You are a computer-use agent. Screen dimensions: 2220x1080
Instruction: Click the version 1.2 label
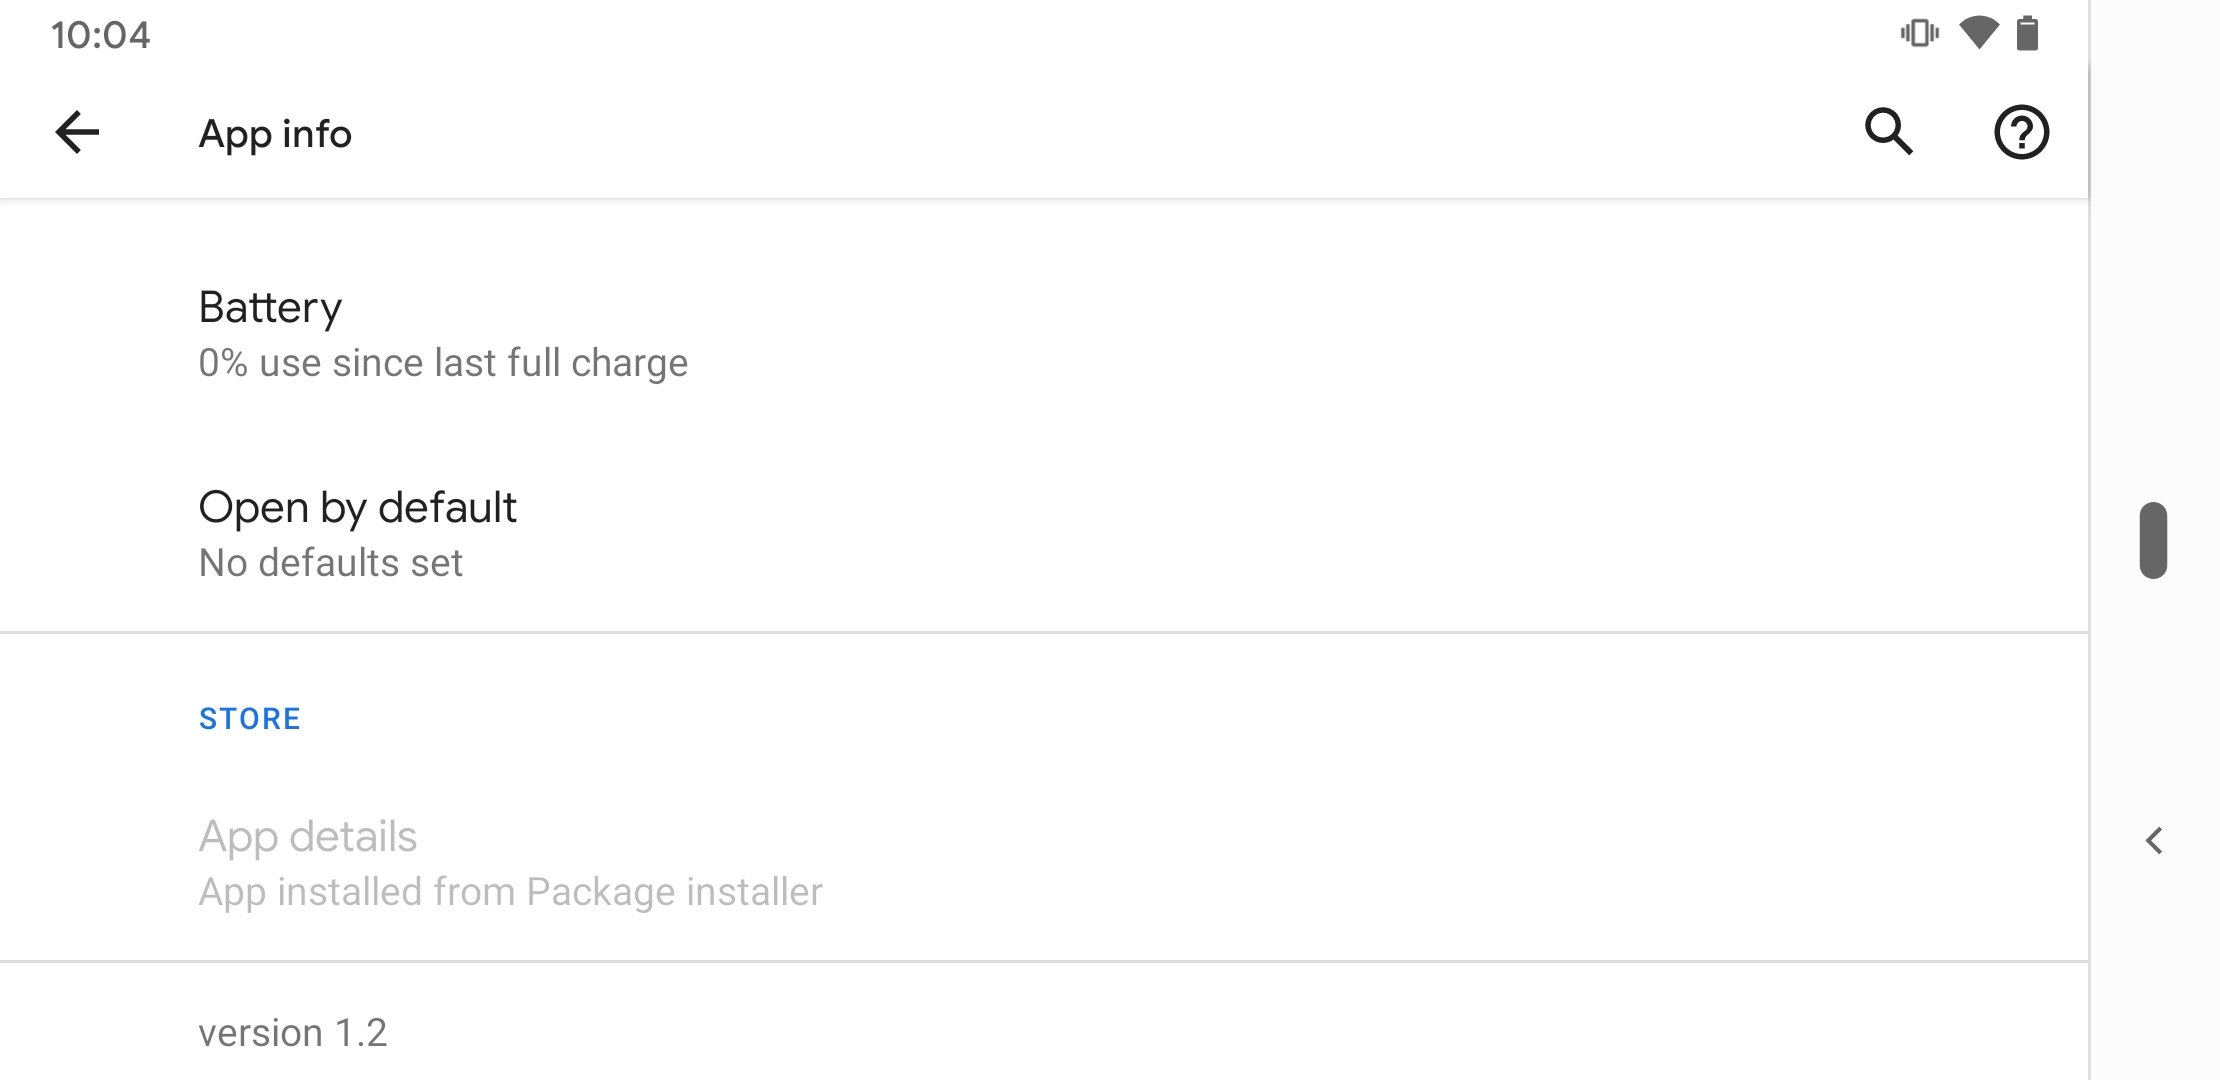tap(292, 1033)
